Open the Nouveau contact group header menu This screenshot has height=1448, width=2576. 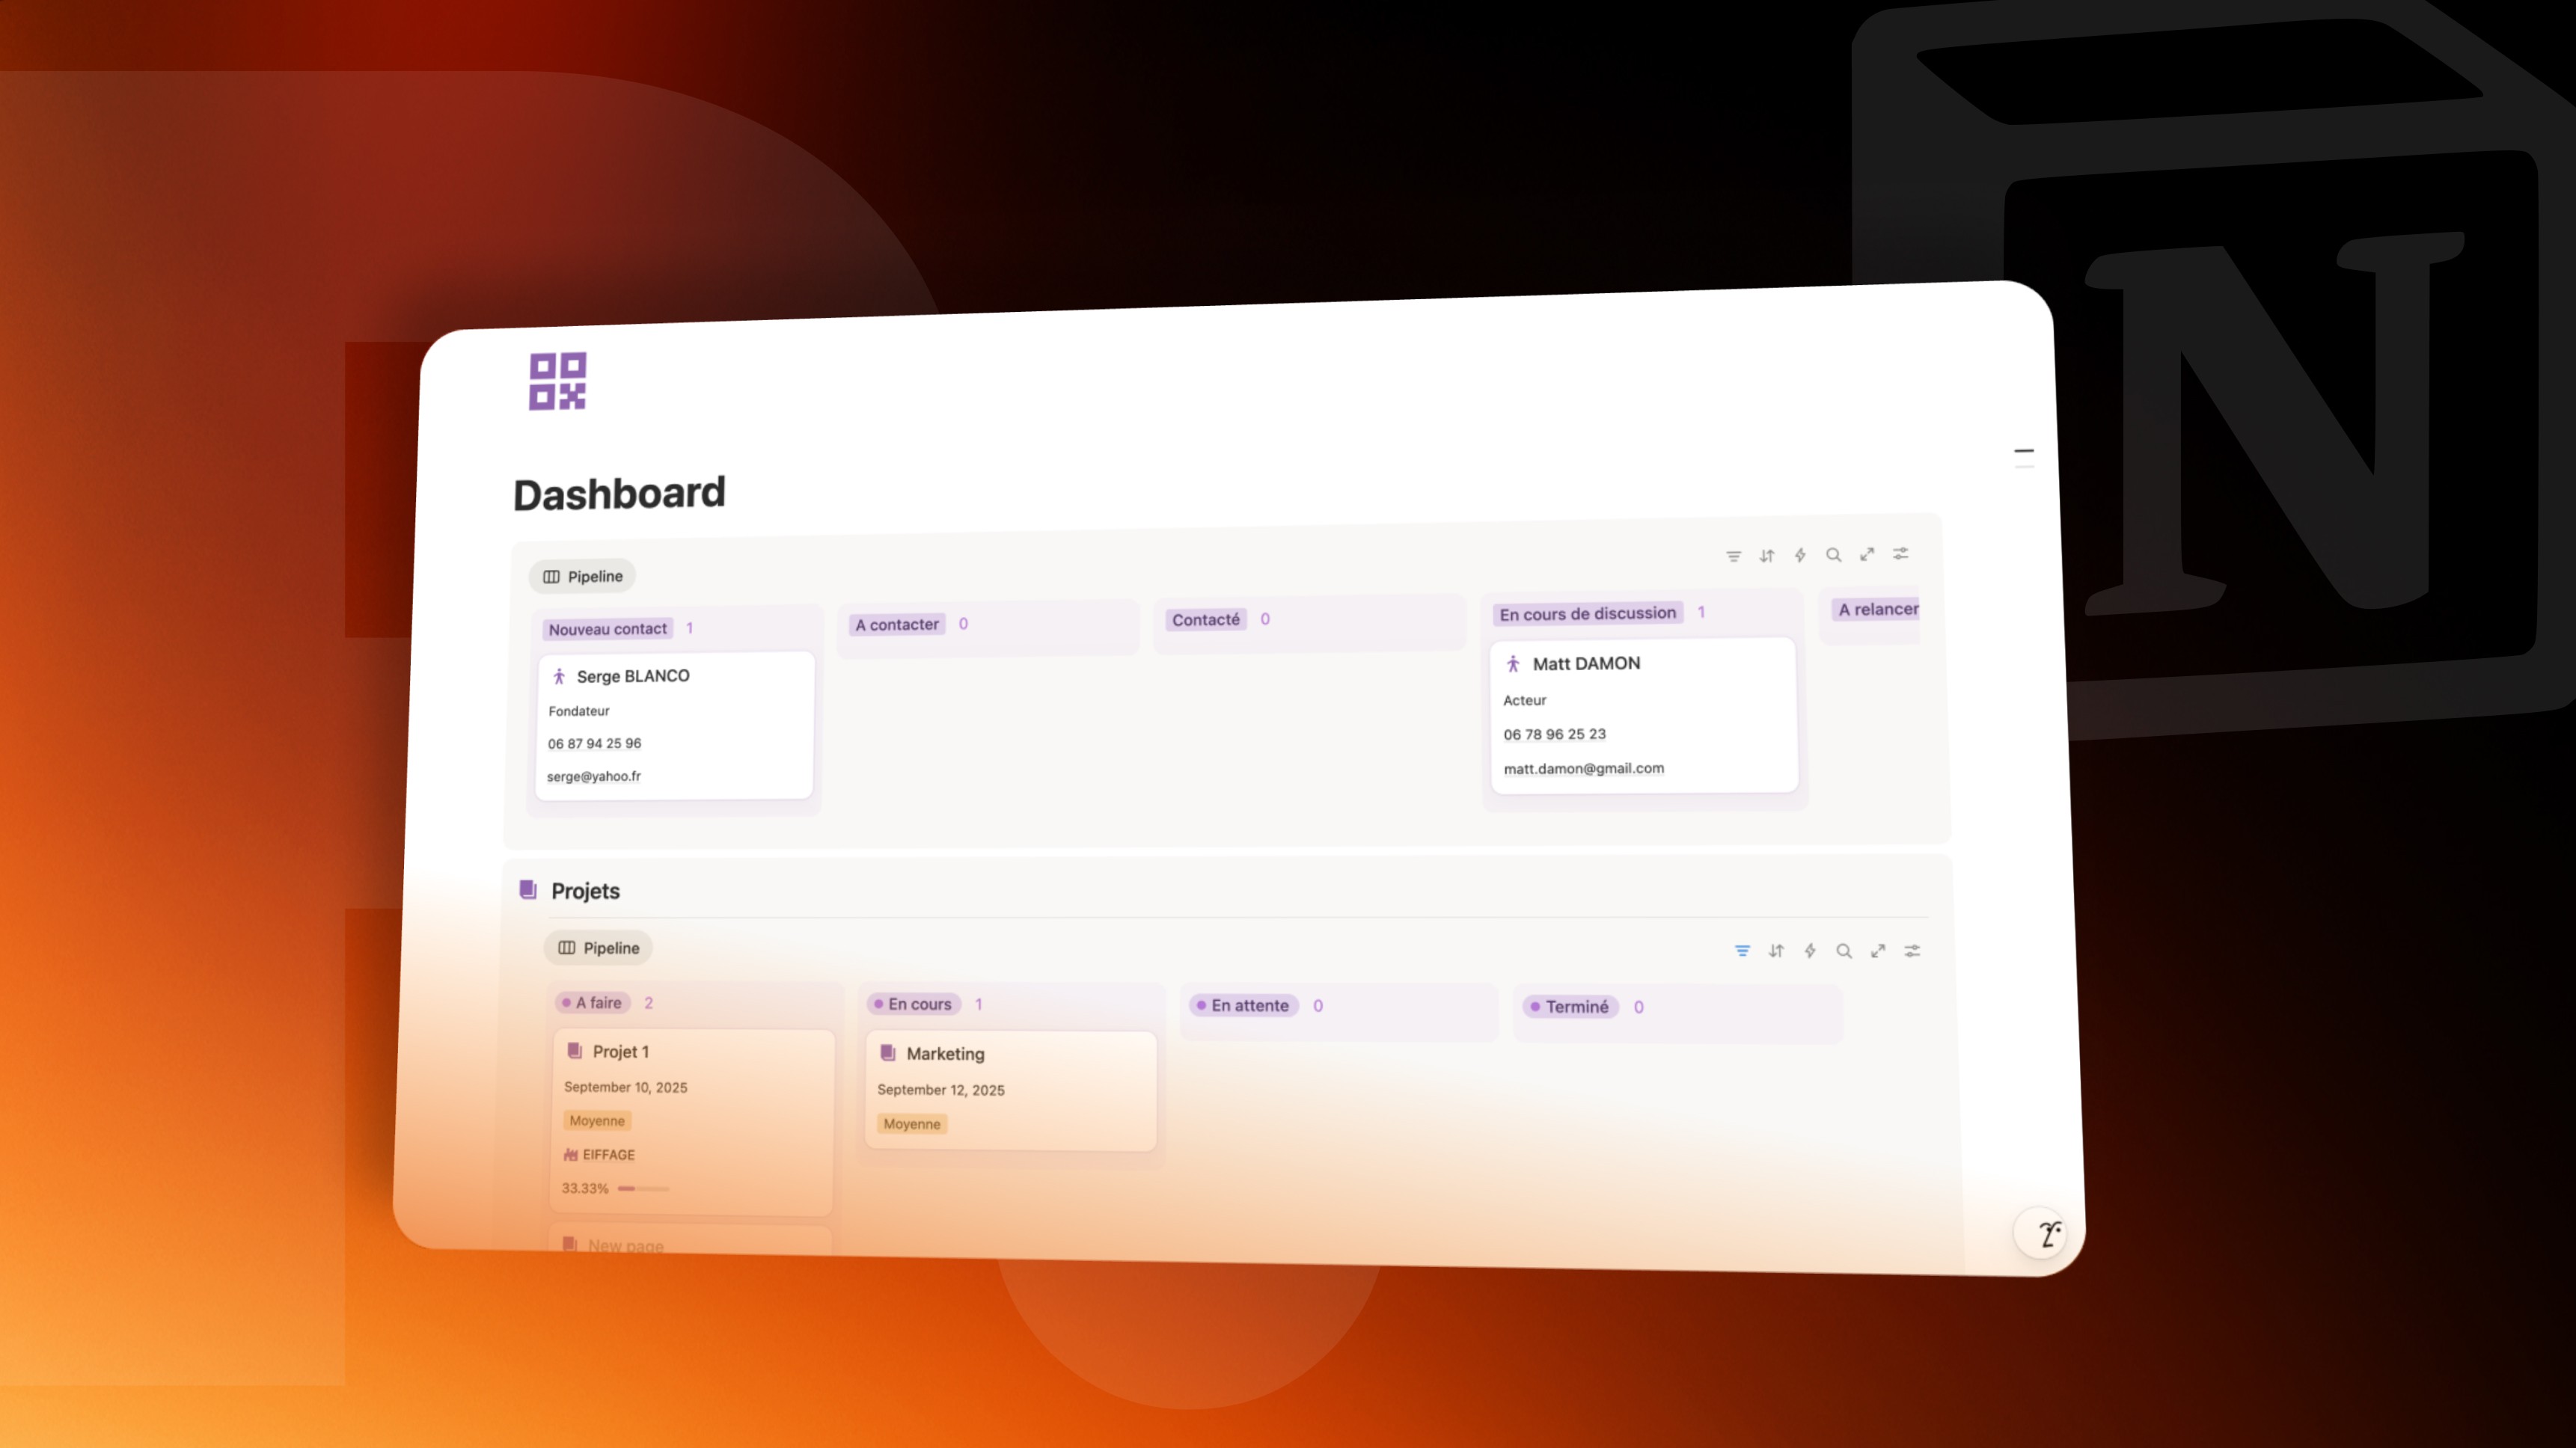coord(607,629)
